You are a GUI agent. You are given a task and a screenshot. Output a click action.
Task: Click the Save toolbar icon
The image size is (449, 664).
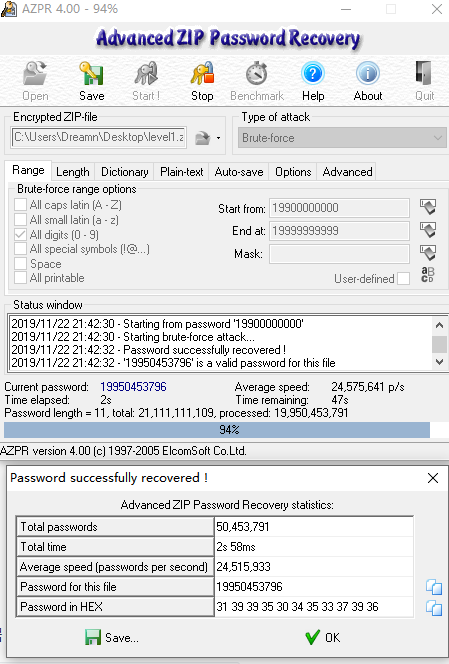91,81
